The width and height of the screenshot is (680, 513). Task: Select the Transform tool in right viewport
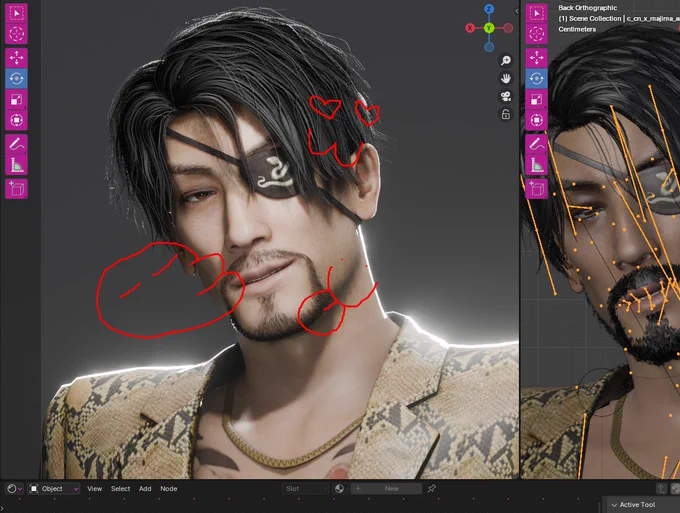(x=536, y=120)
